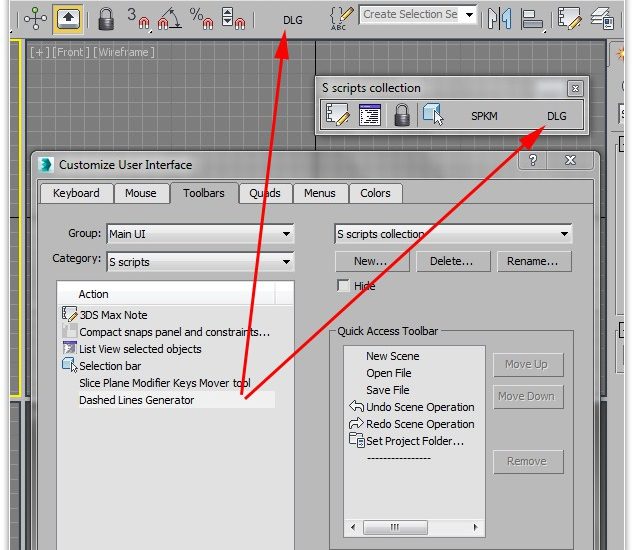Enable the Hide checkbox
The image size is (634, 550).
click(x=343, y=286)
